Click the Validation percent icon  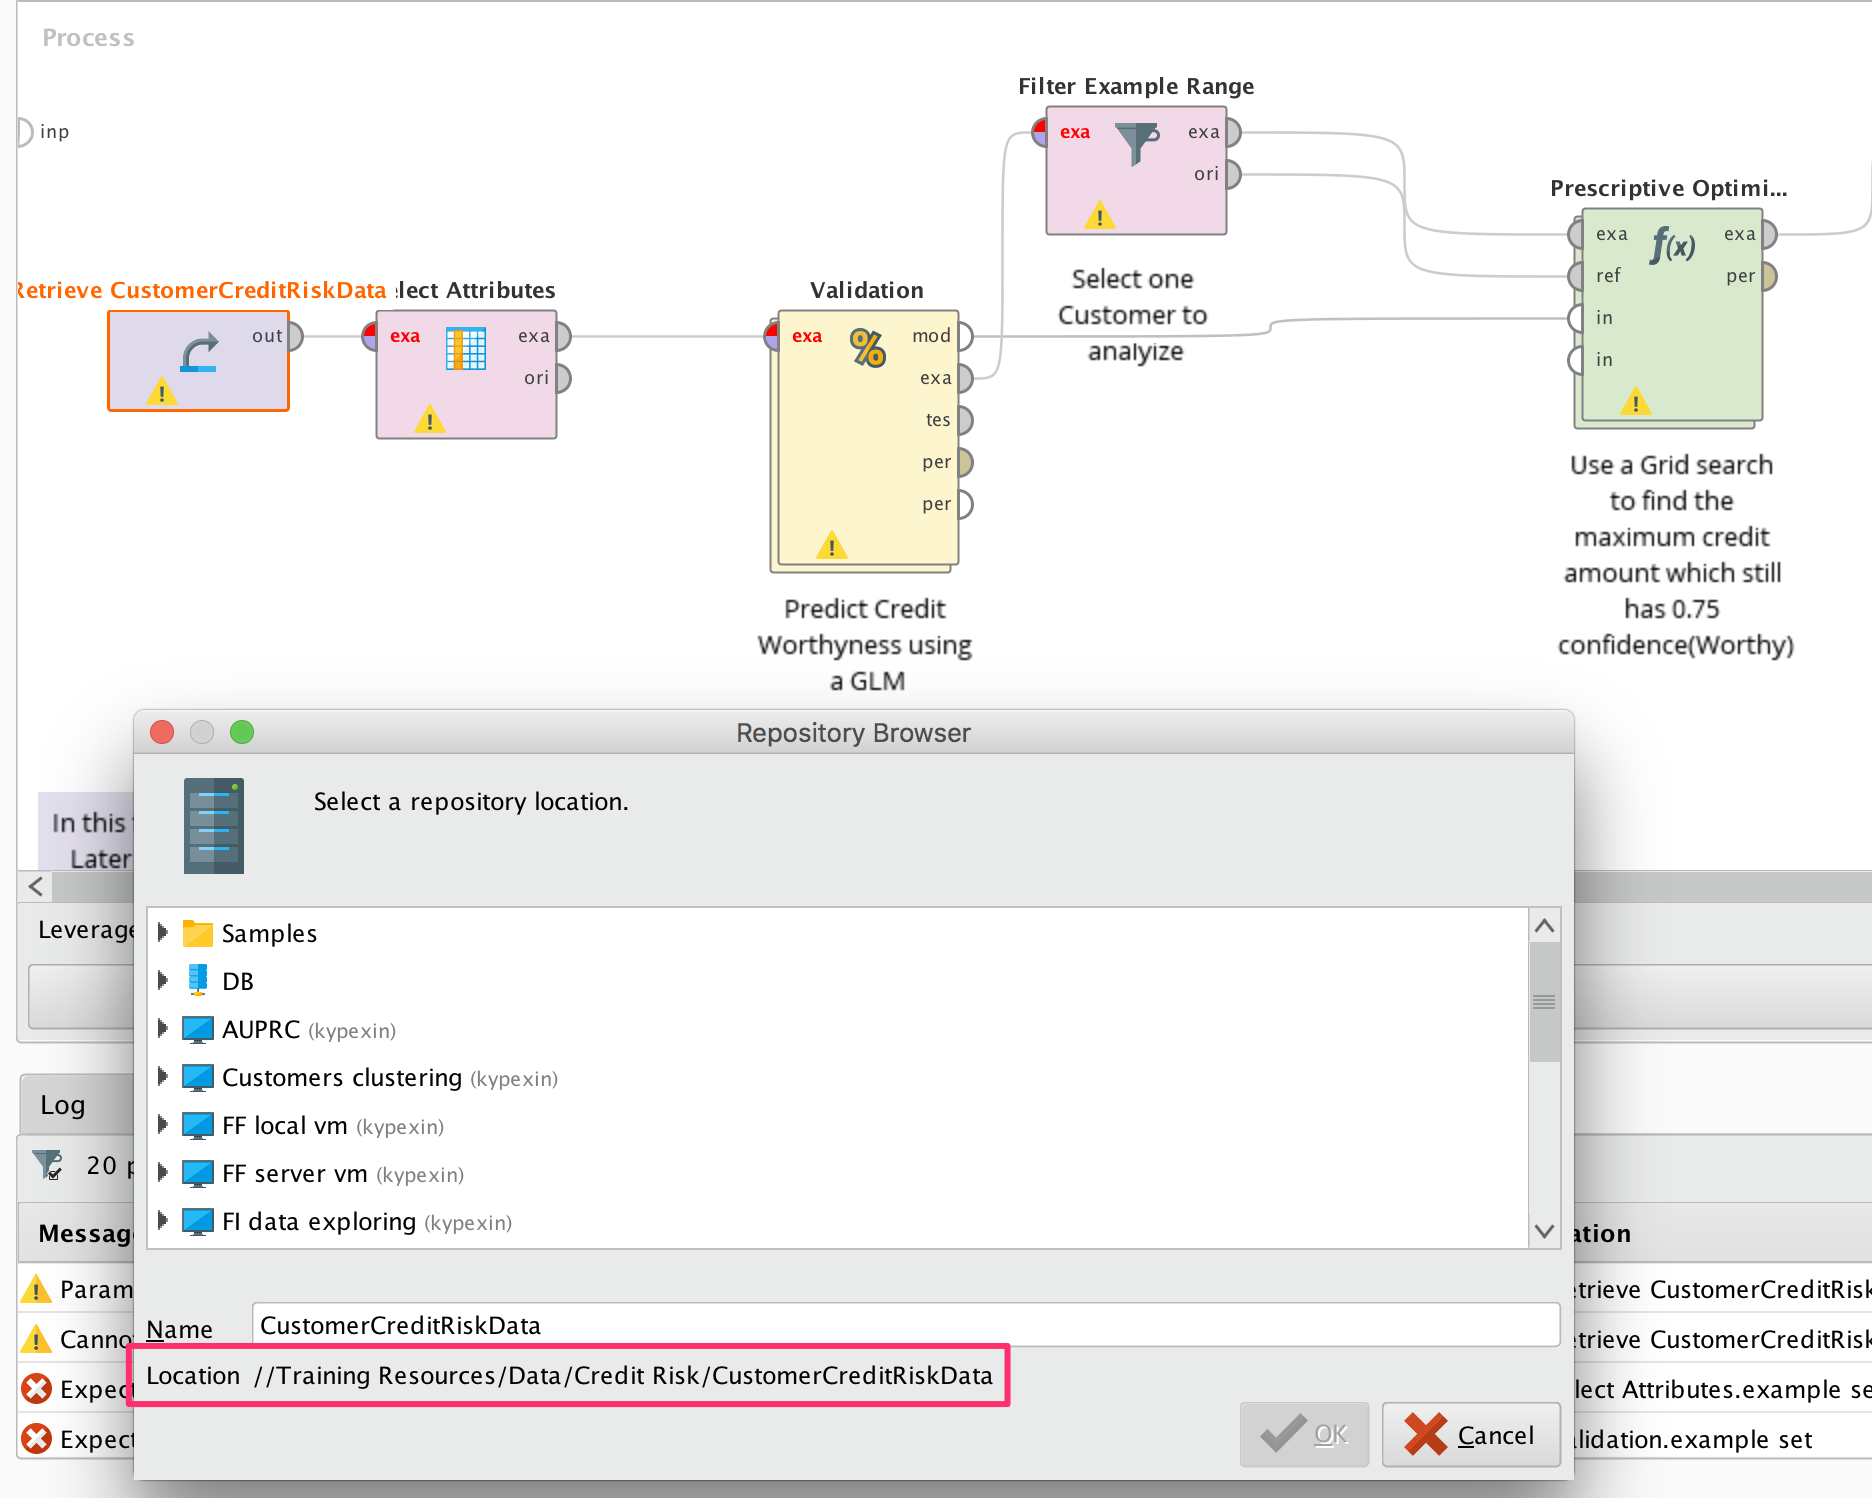tap(867, 348)
